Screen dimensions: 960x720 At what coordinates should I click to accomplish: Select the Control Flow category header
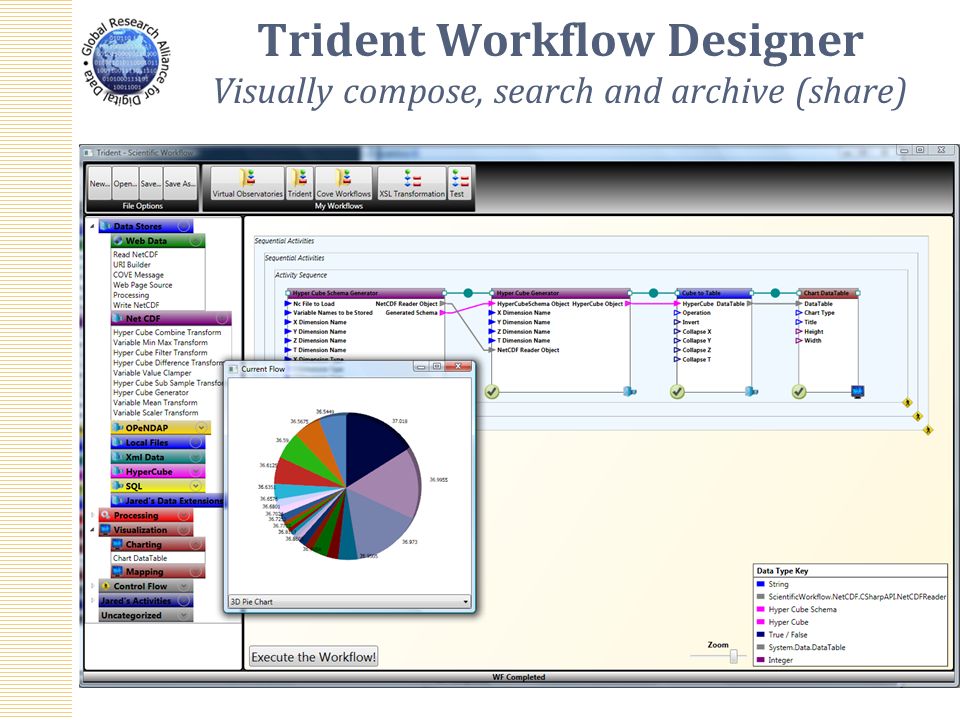(146, 587)
